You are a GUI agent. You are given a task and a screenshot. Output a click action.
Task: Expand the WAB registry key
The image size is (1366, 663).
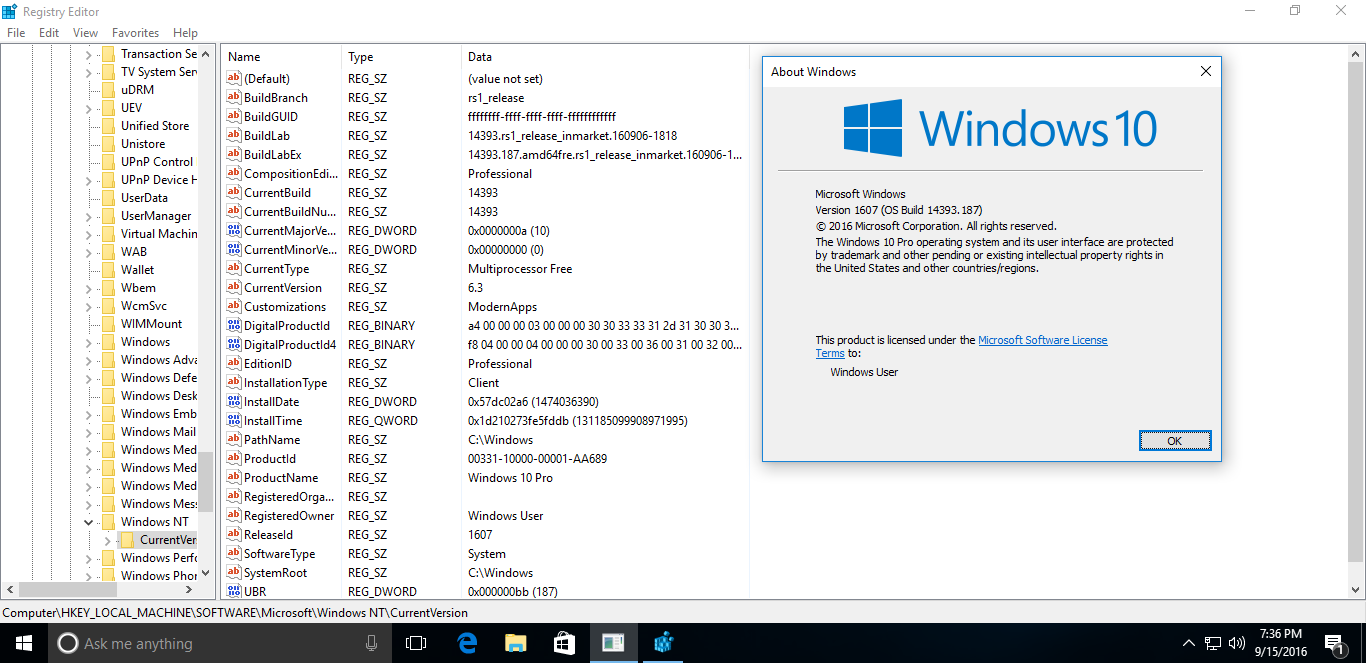coord(88,252)
